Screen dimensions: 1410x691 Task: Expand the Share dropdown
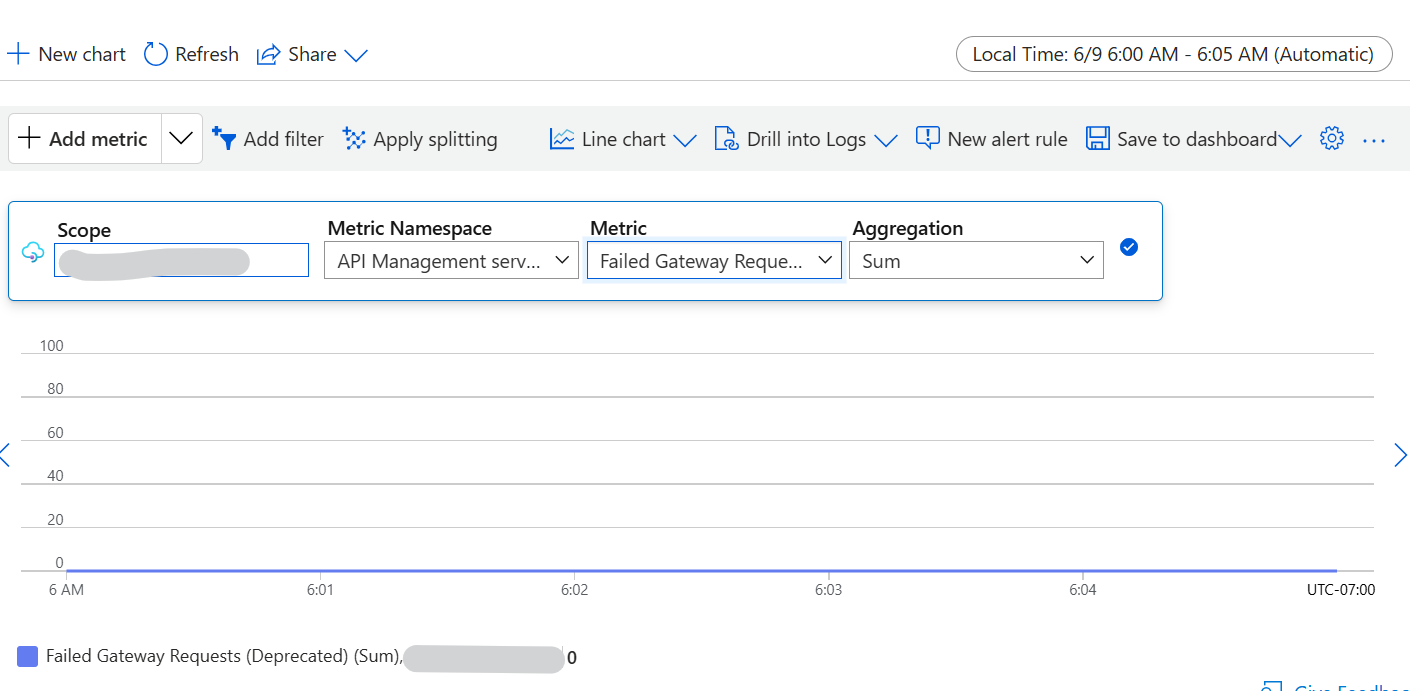point(357,55)
